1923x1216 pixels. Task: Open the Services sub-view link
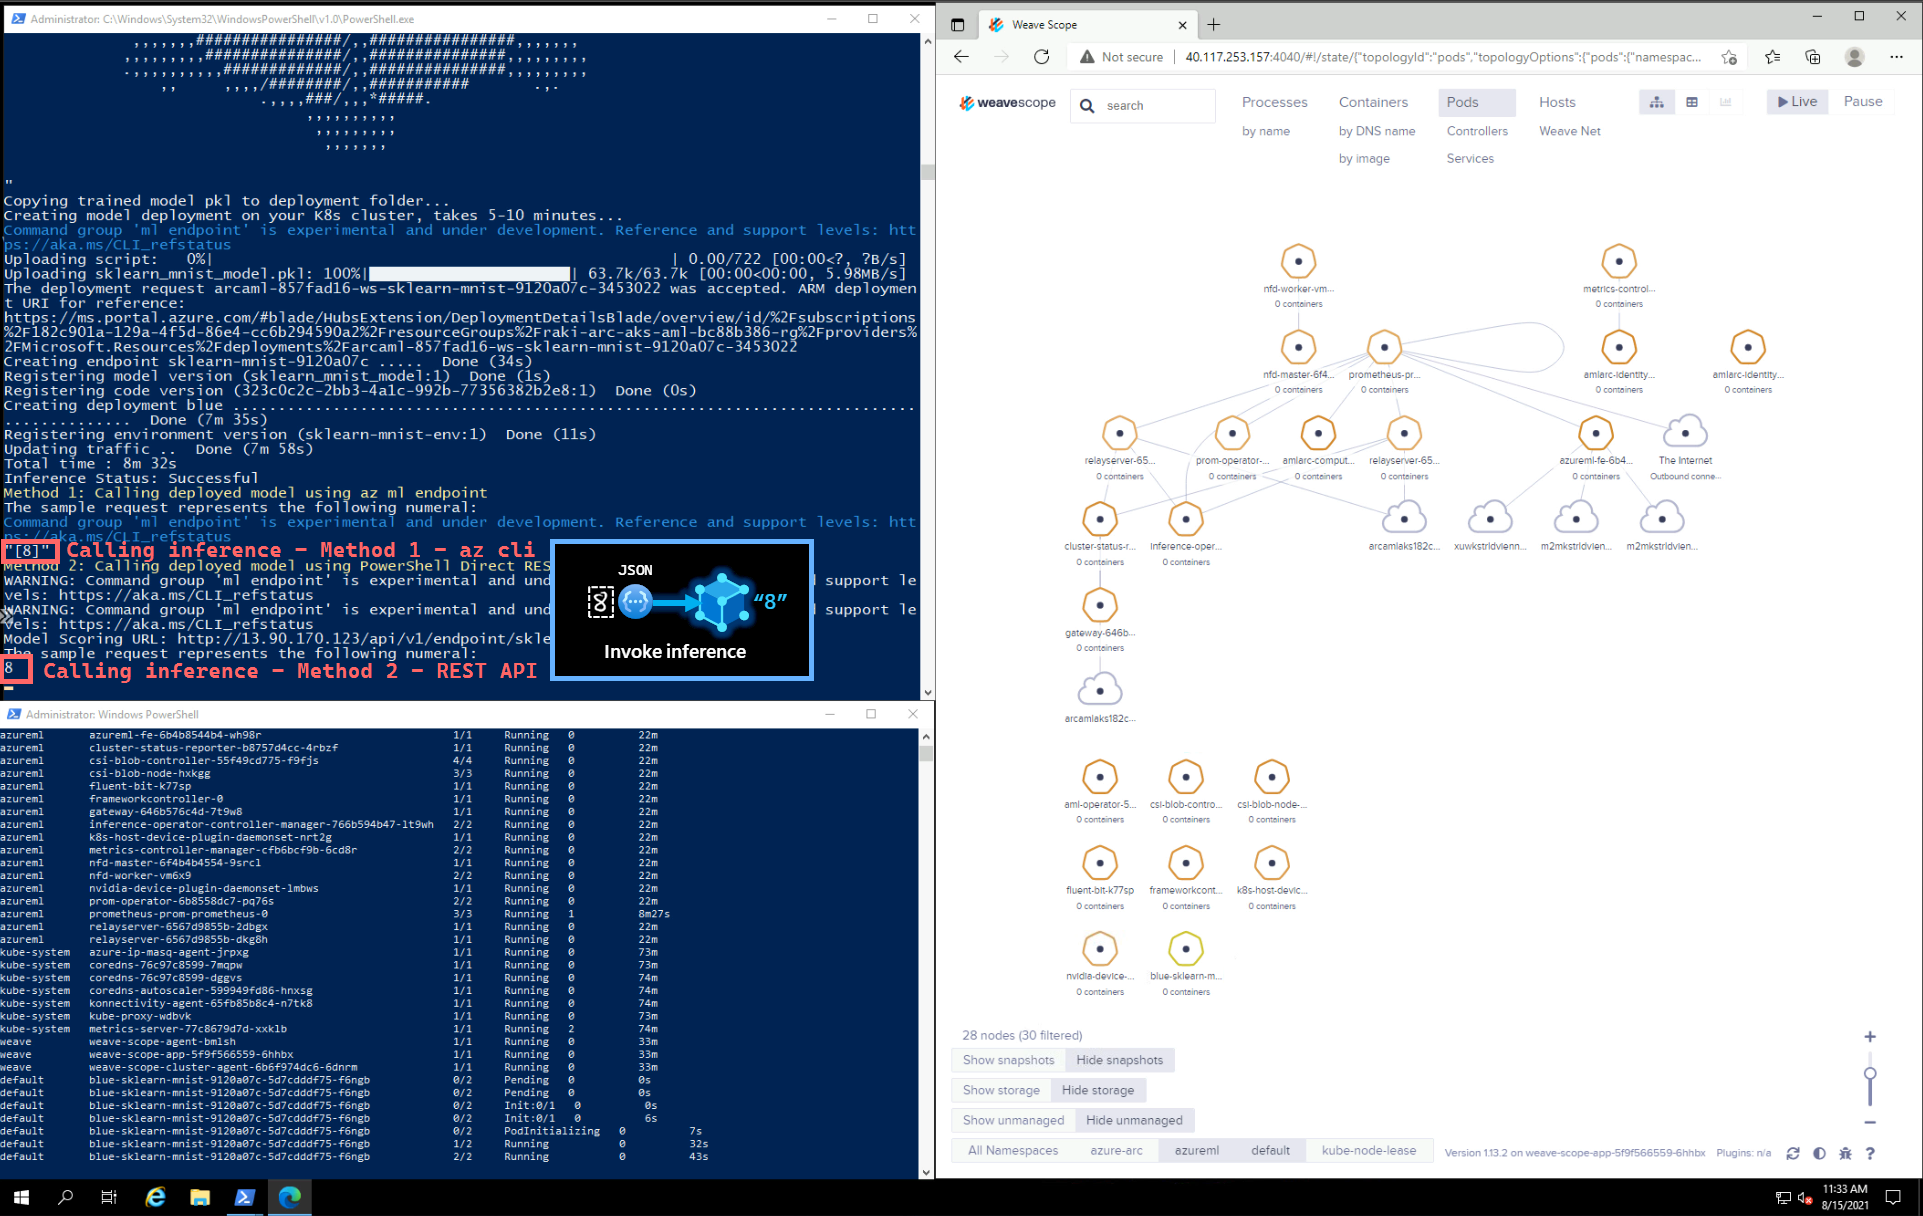click(x=1470, y=158)
